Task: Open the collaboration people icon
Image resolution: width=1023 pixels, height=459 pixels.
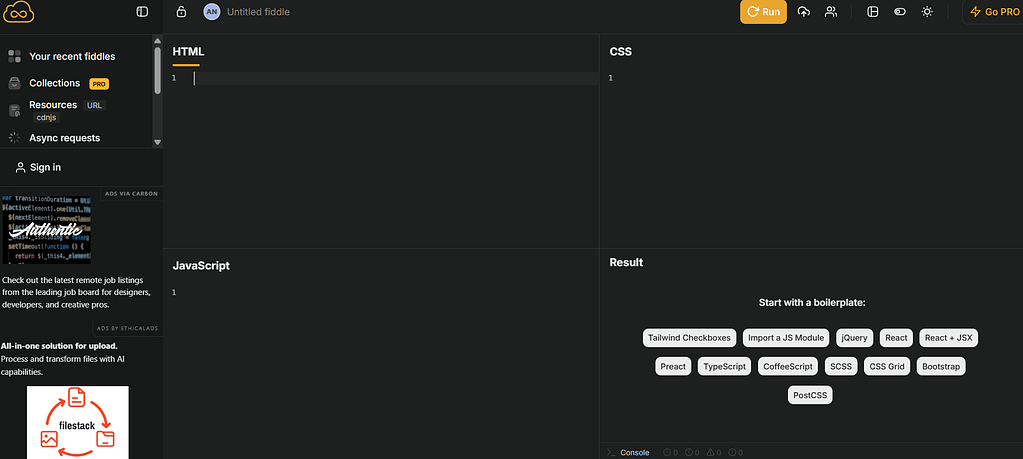Action: pos(831,12)
